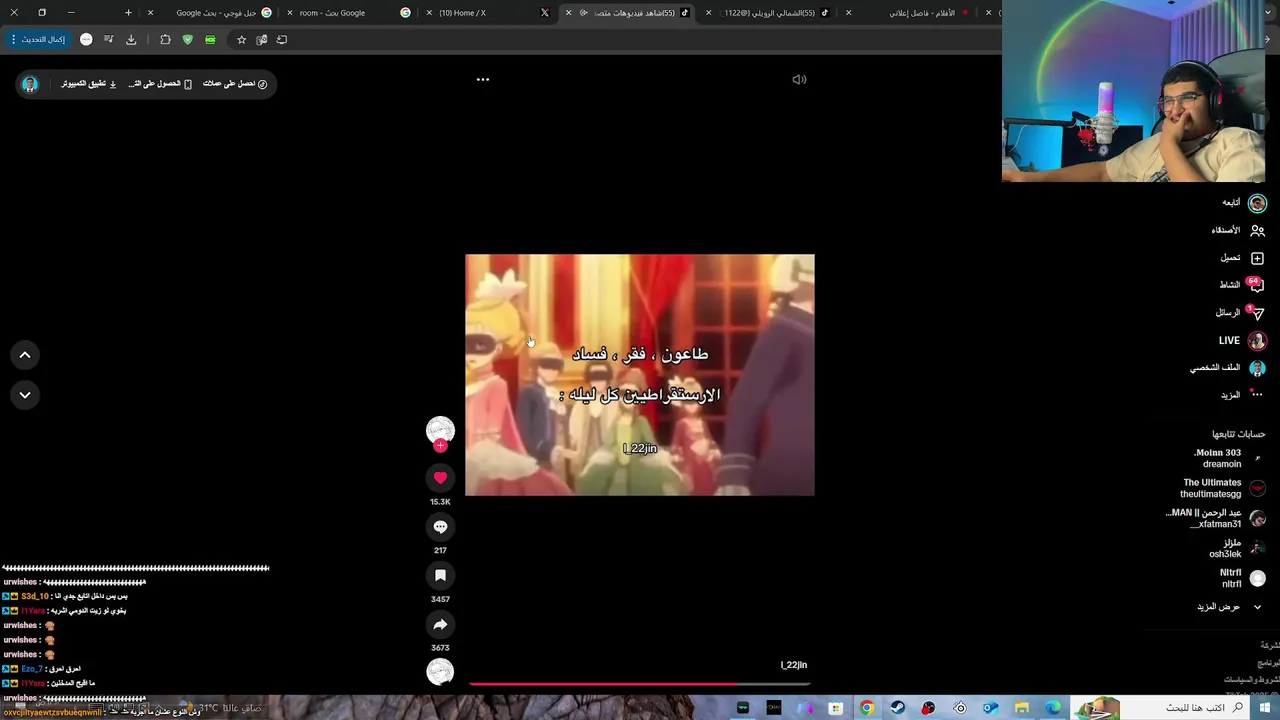This screenshot has width=1280, height=720.
Task: Click the browser Finish update (إكمال التحديث) button
Action: pyautogui.click(x=38, y=39)
